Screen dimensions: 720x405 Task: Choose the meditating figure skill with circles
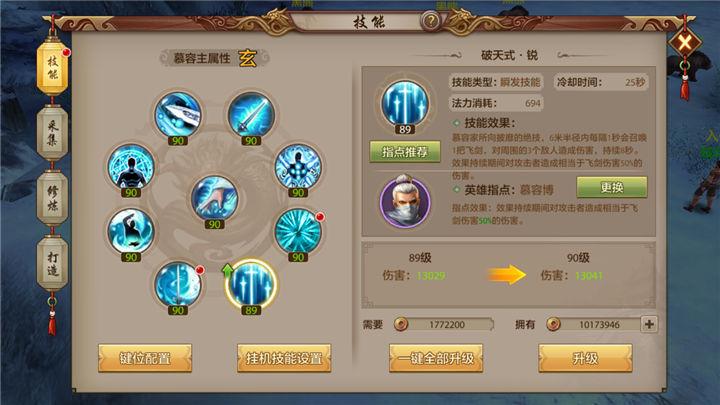pos(131,167)
